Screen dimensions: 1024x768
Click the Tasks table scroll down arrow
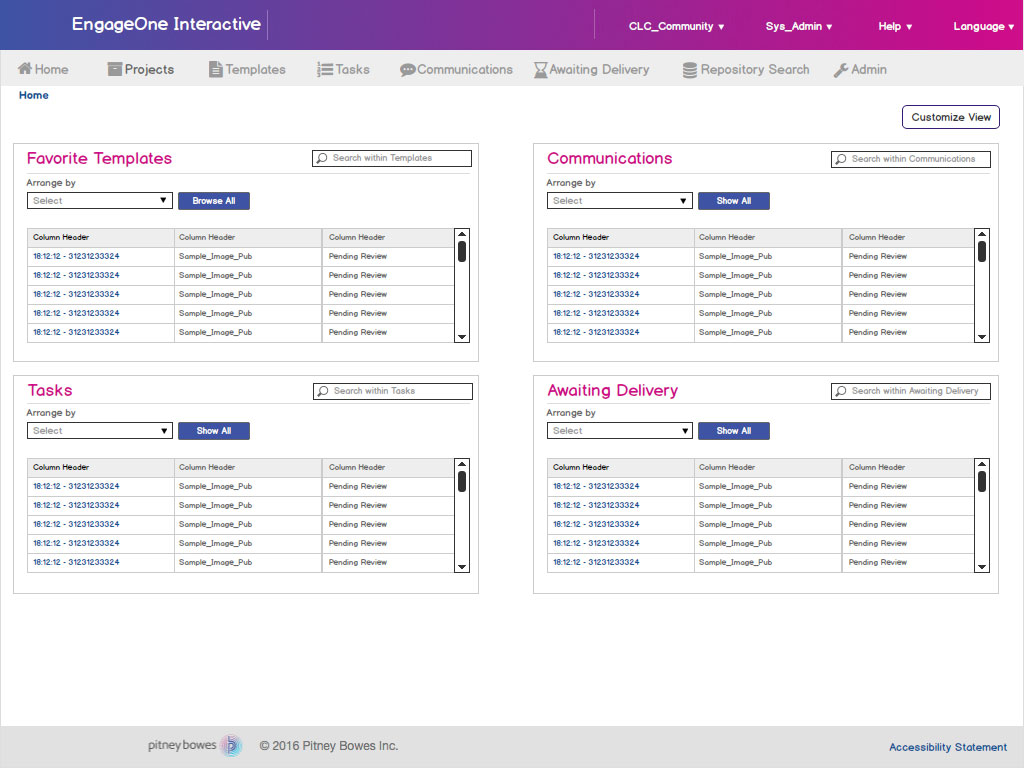pos(462,567)
